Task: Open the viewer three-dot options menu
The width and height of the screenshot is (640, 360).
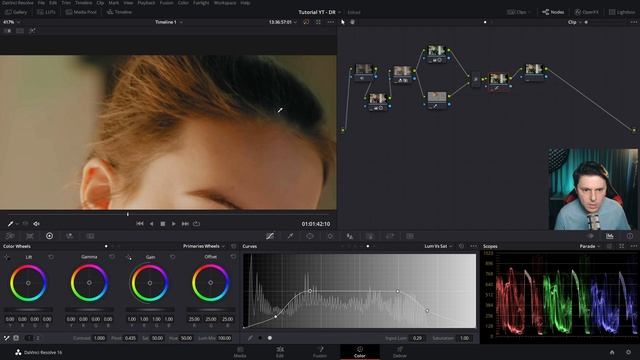Action: [x=331, y=22]
